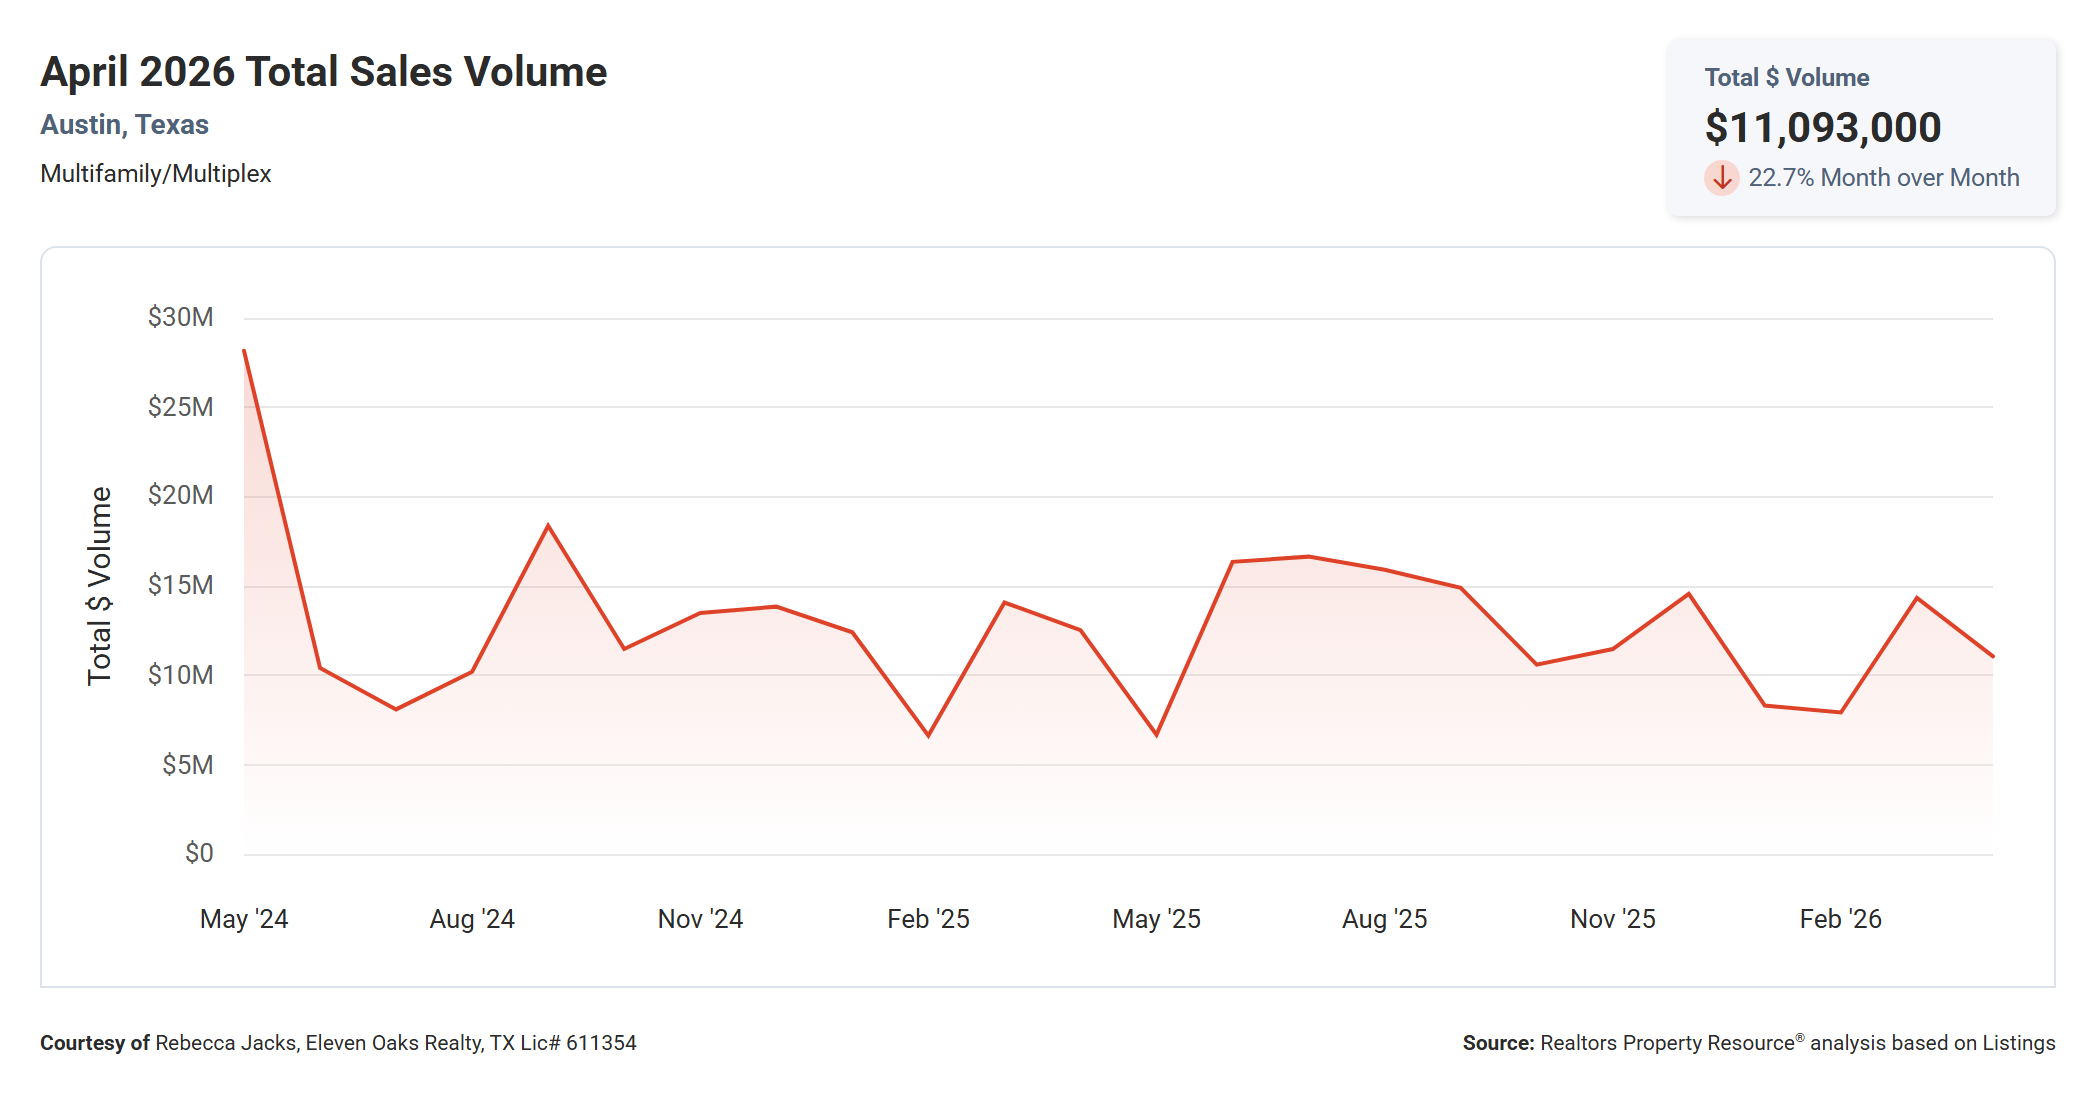Viewport: 2096px width, 1100px height.
Task: Click the May '25 low point on the line
Action: pyautogui.click(x=1157, y=735)
